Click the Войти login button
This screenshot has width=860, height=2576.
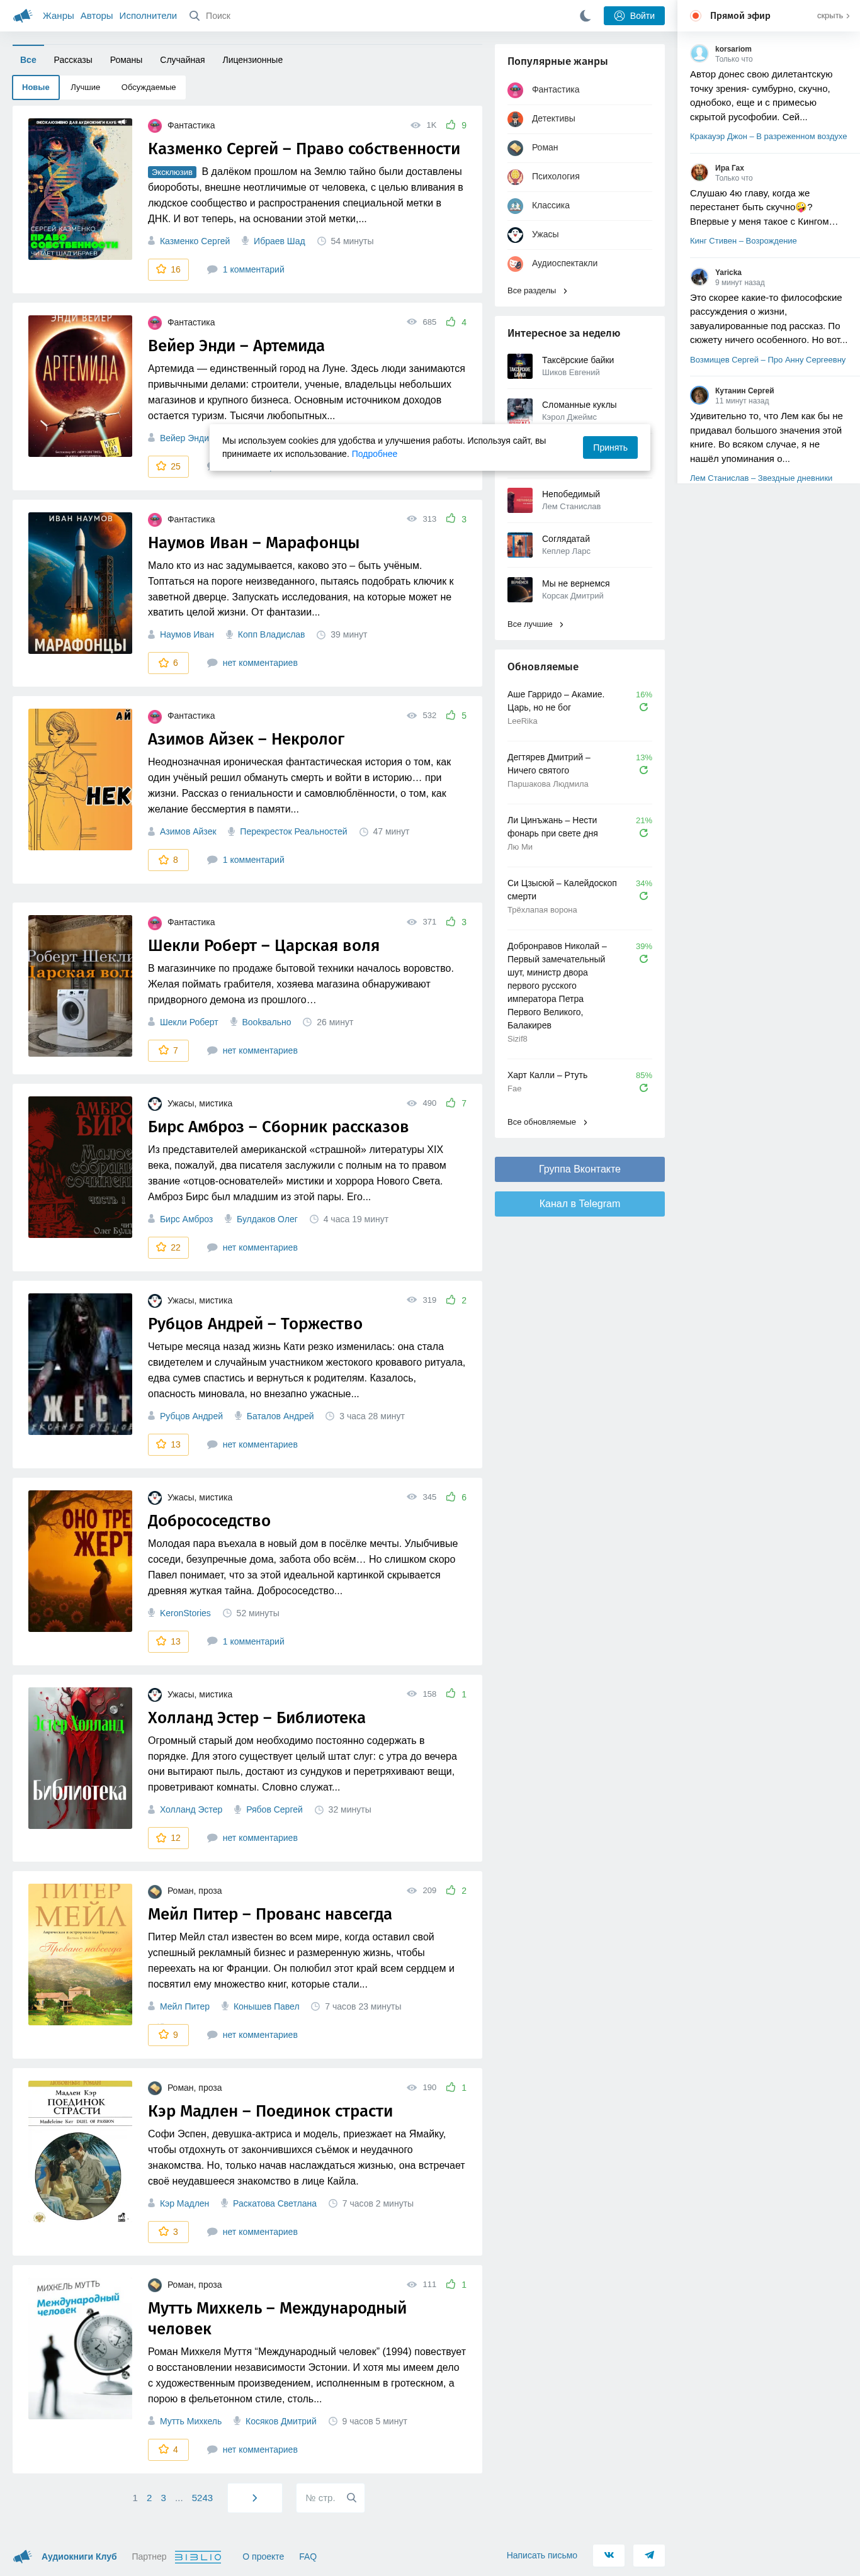pyautogui.click(x=634, y=16)
